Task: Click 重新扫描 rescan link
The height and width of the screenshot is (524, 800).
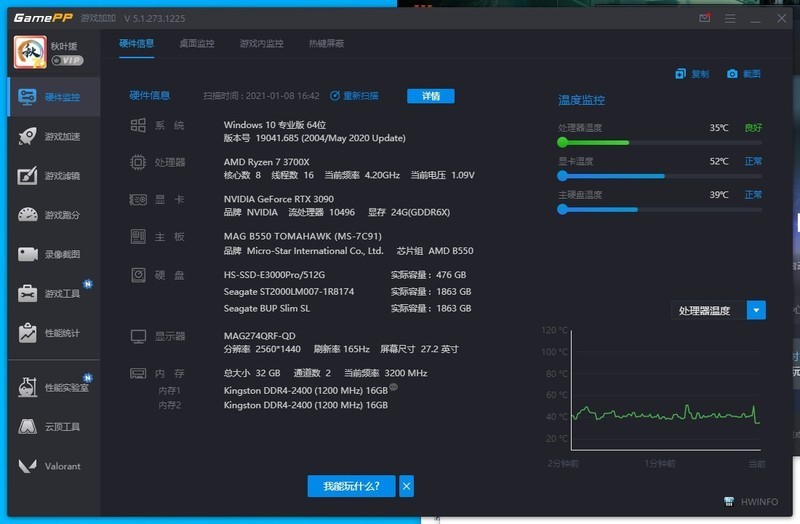Action: (354, 96)
